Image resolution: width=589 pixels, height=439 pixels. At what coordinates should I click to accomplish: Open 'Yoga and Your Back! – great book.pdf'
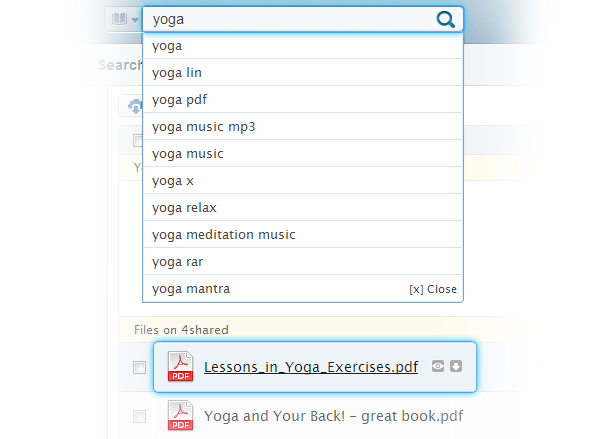pos(334,416)
